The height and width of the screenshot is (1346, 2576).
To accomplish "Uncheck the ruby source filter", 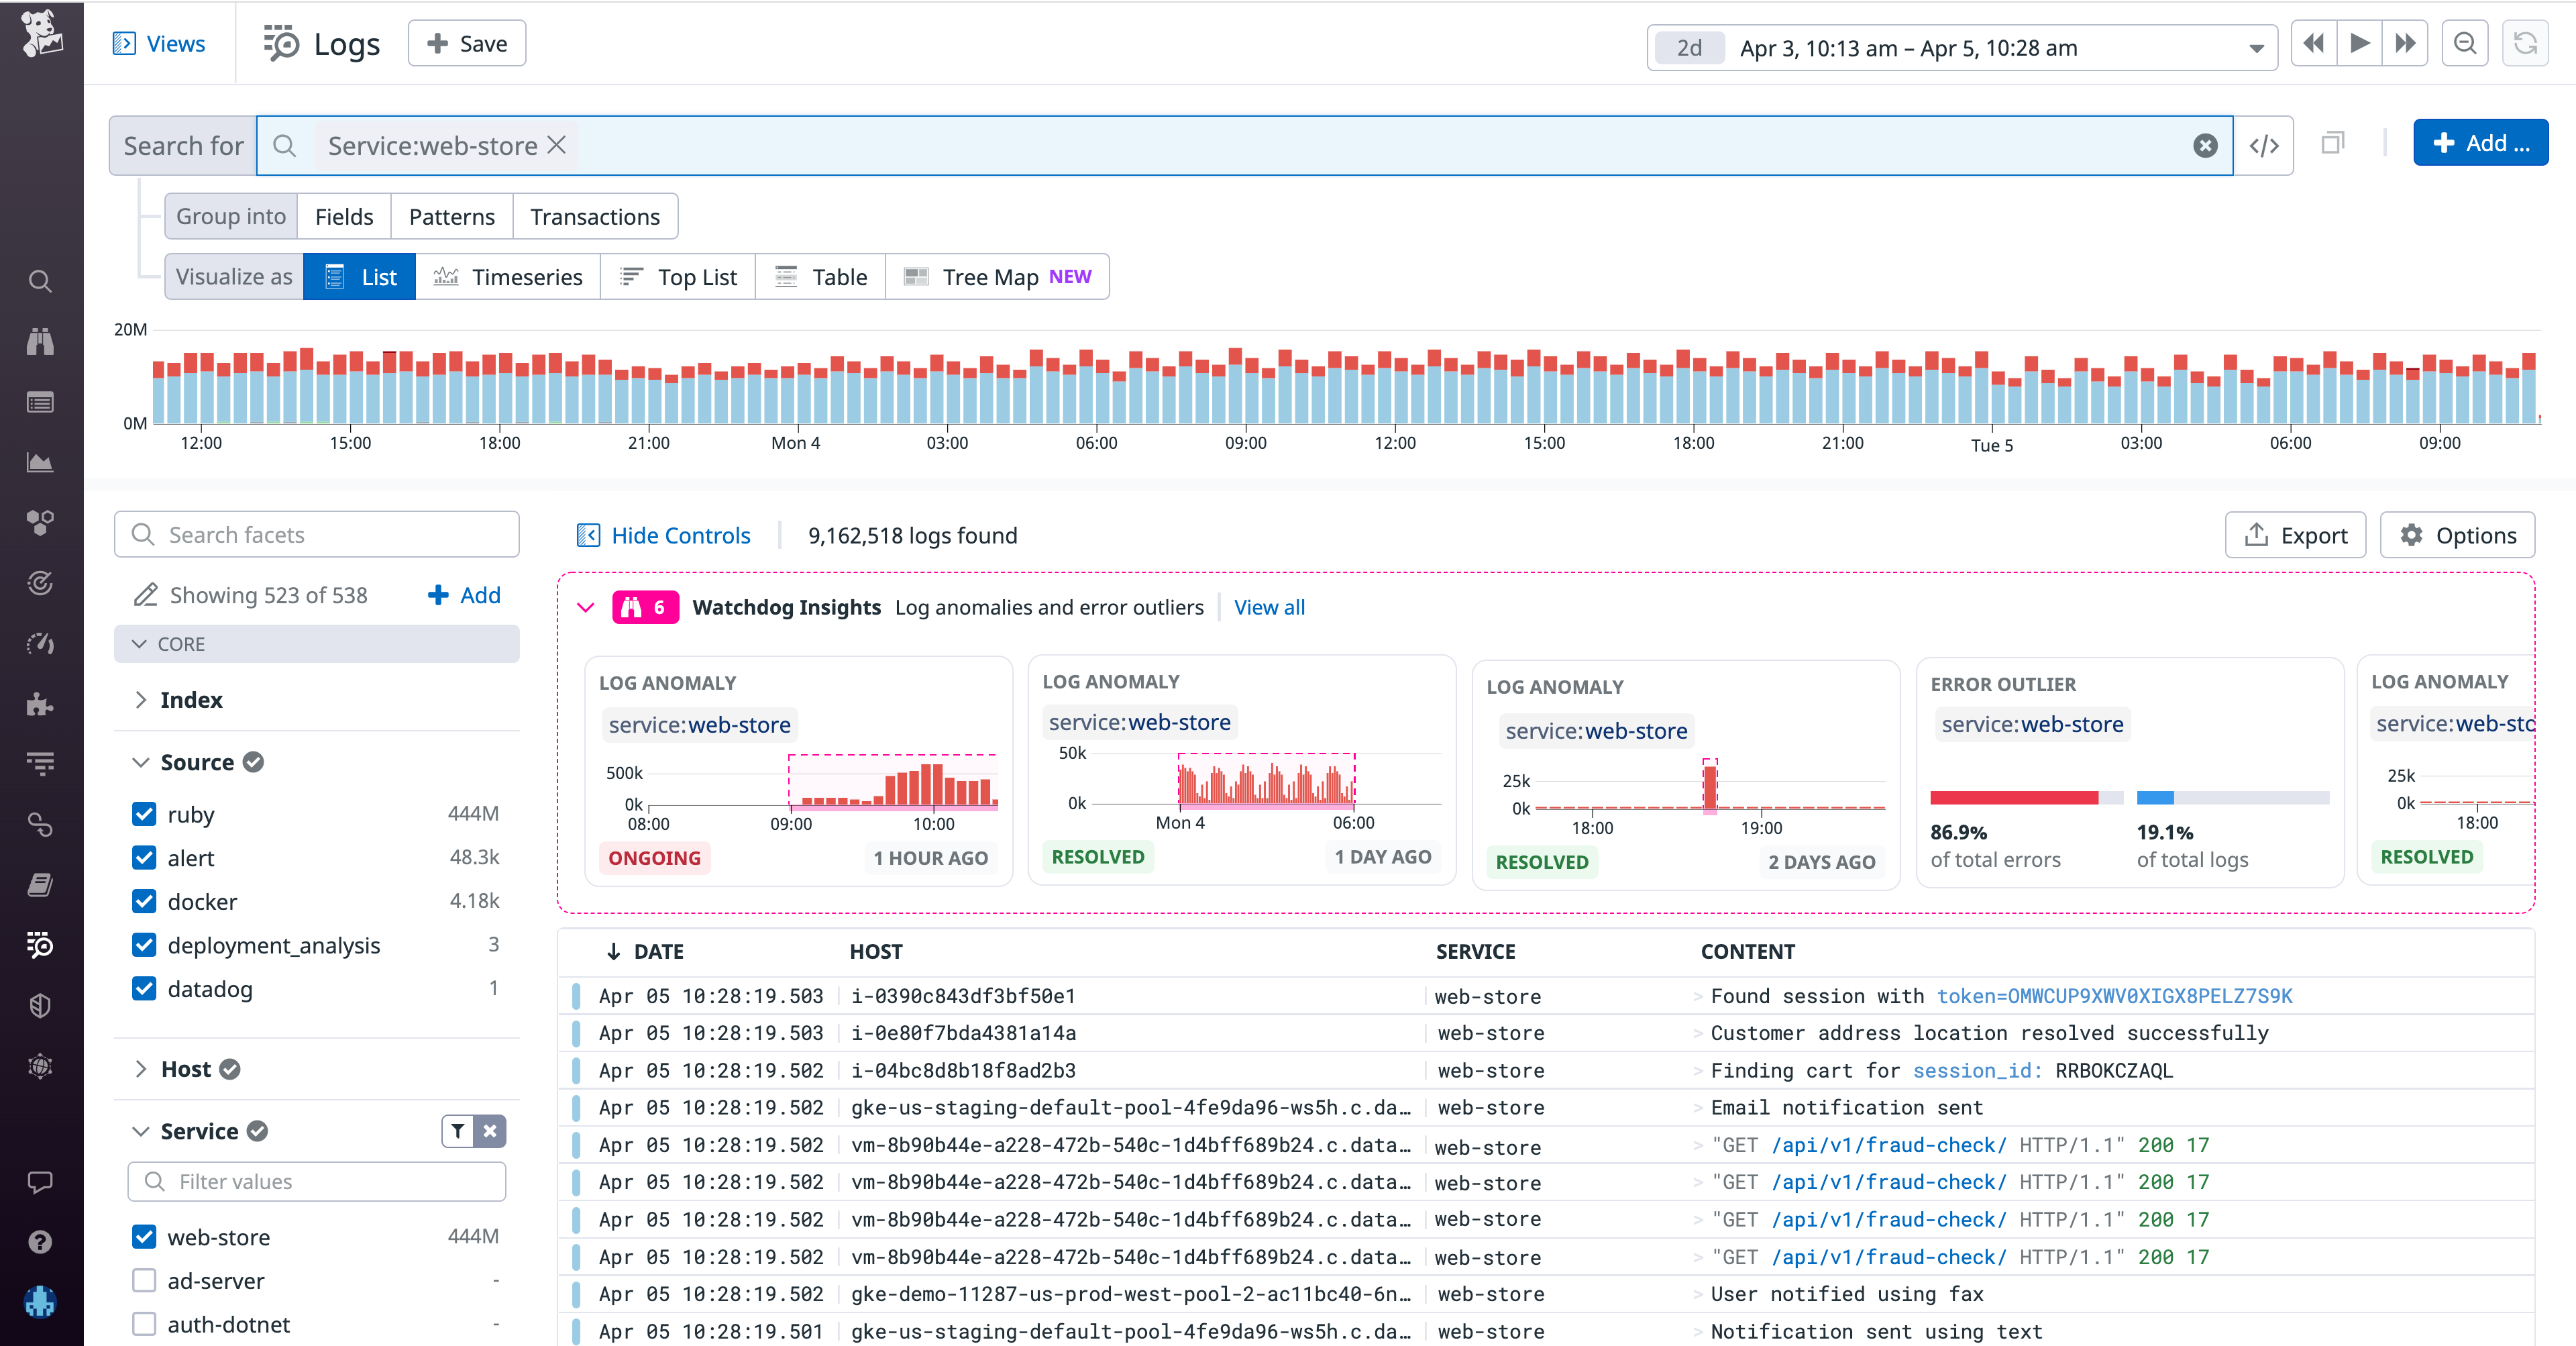I will click(144, 813).
